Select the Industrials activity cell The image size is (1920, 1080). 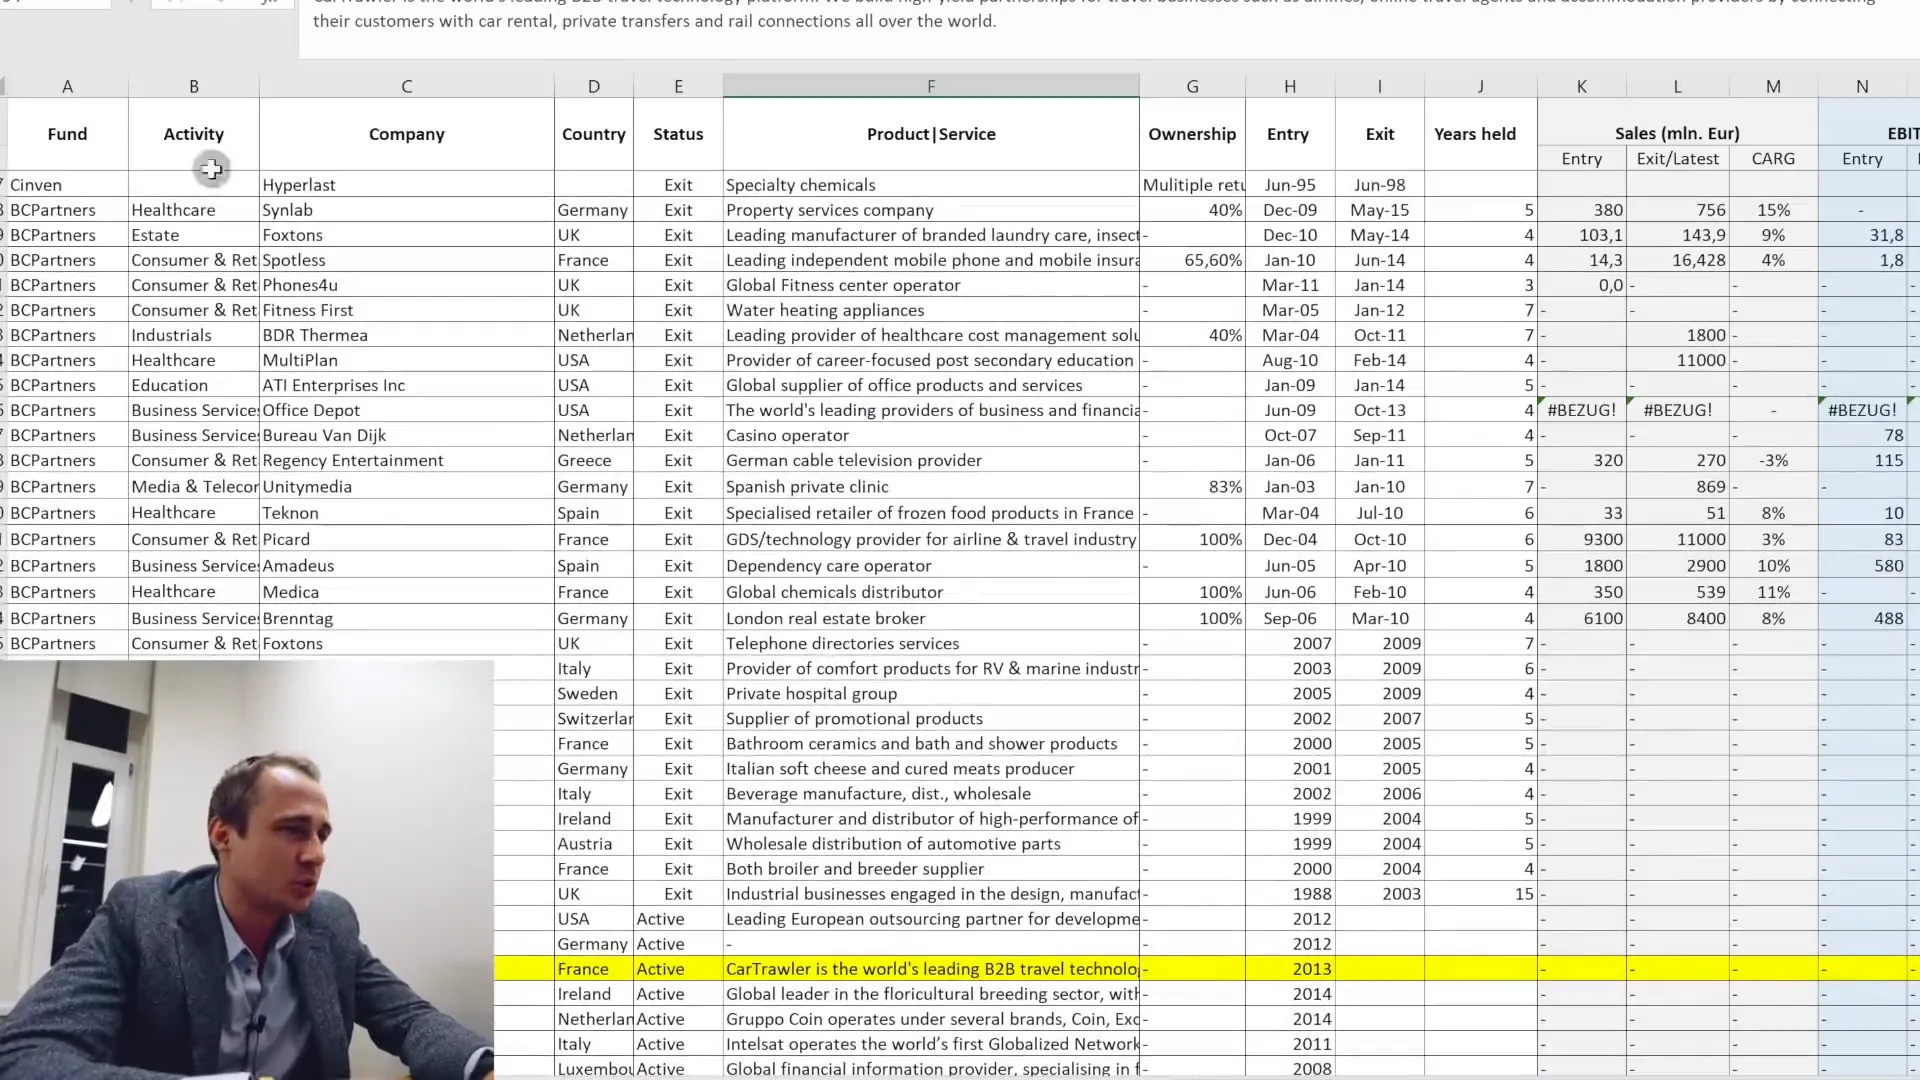coord(193,334)
